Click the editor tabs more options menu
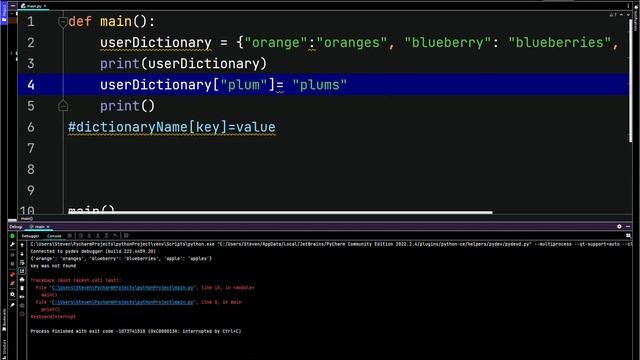Viewport: 640px width, 360px height. click(628, 6)
